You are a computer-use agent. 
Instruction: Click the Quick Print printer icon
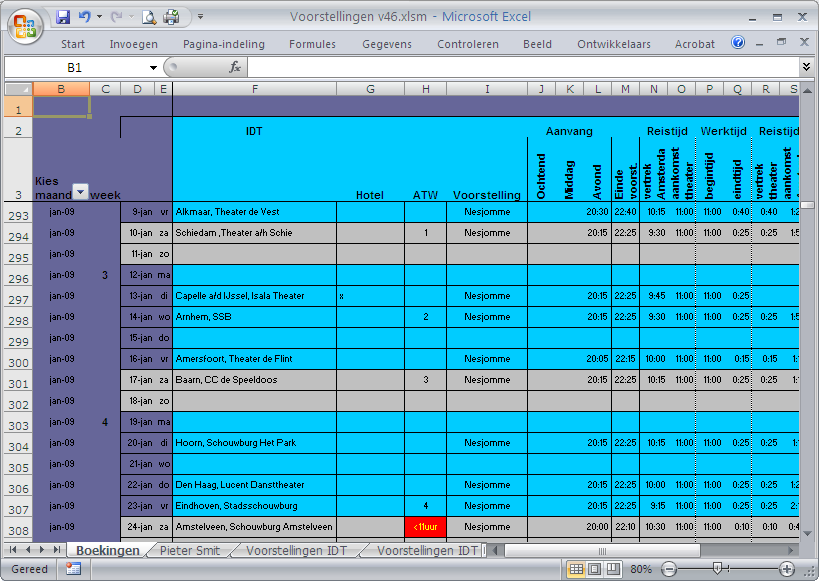pos(171,17)
